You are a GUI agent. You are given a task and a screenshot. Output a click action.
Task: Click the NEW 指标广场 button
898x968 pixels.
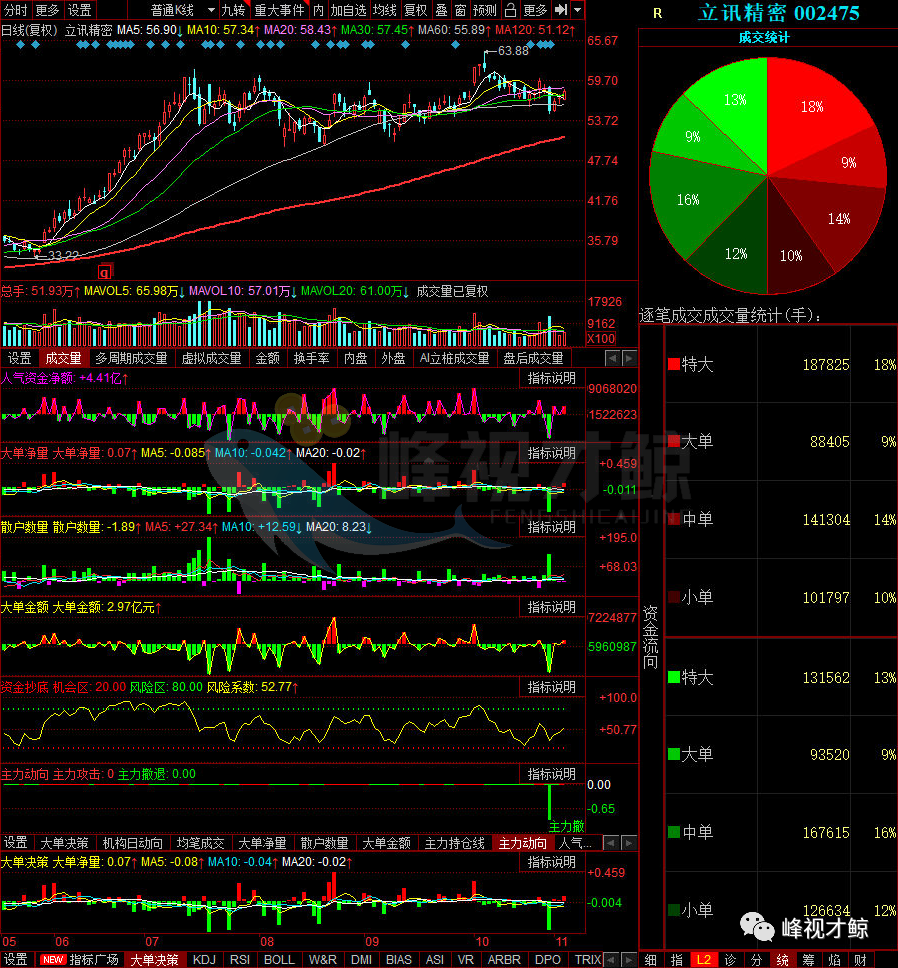[80, 959]
